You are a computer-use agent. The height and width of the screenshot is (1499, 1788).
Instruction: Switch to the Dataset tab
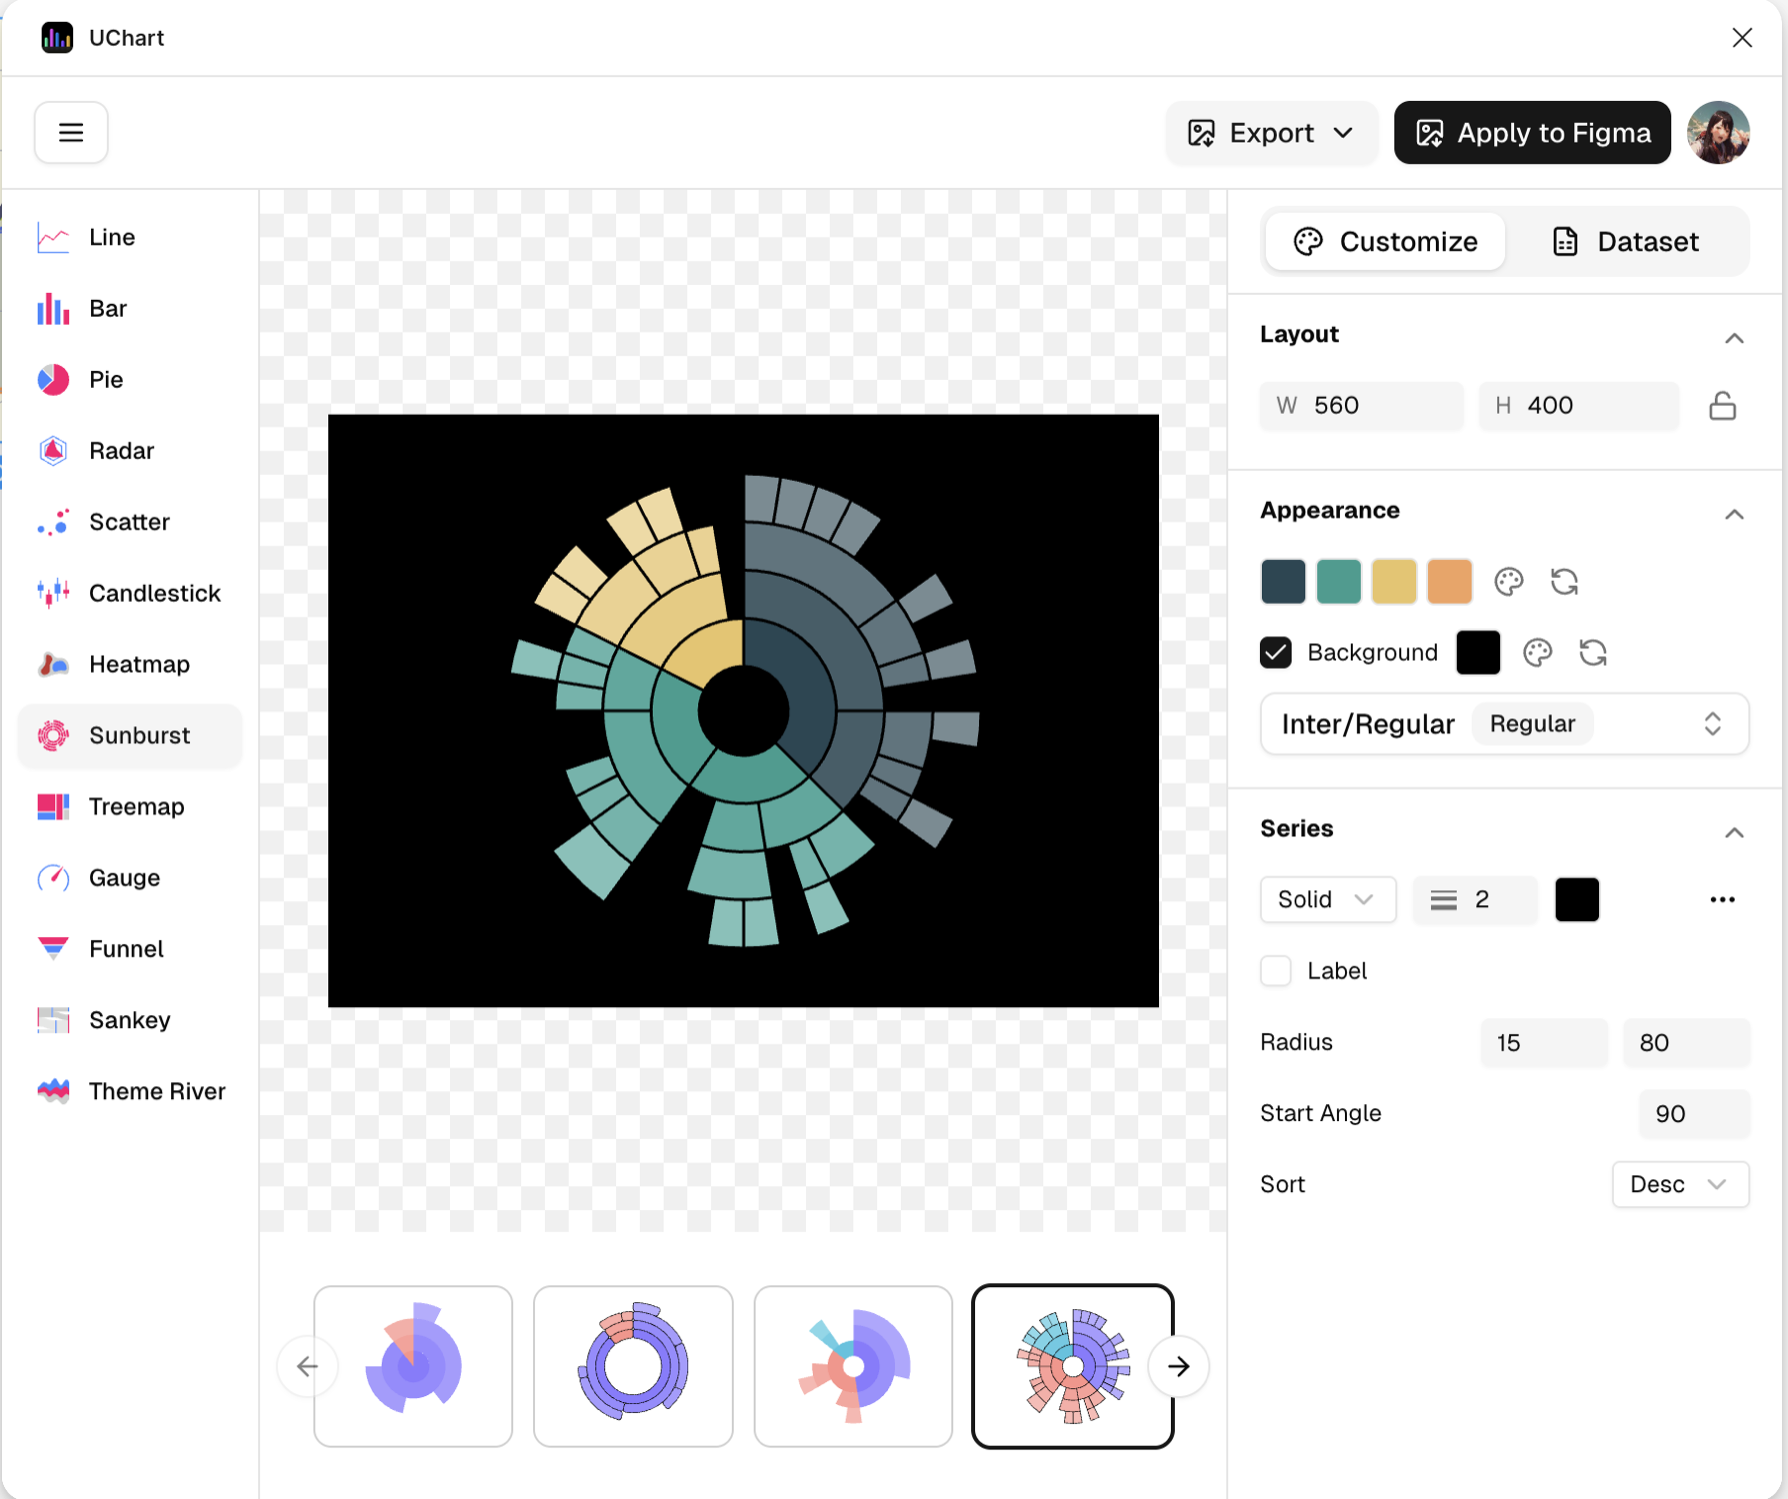point(1626,242)
